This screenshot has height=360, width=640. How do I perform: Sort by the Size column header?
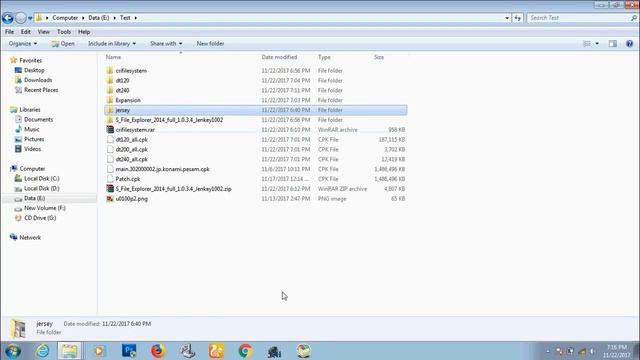coord(379,57)
